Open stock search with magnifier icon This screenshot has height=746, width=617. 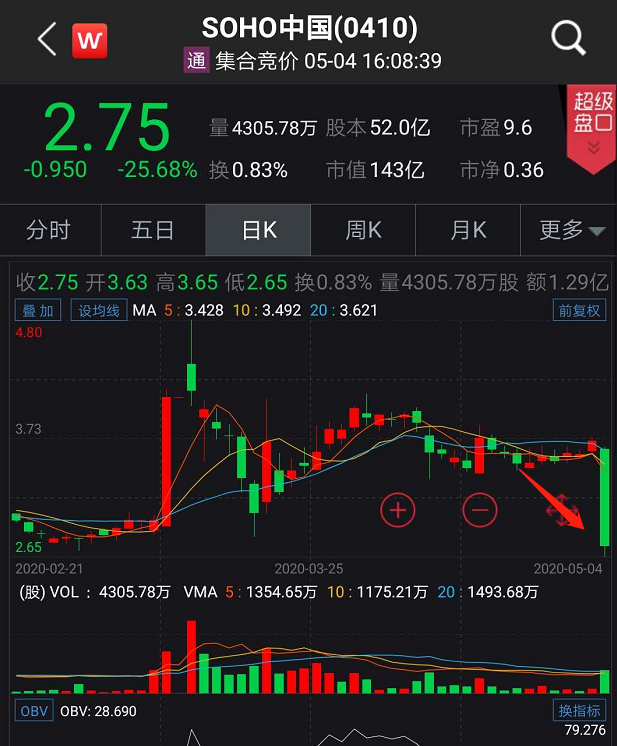(568, 38)
